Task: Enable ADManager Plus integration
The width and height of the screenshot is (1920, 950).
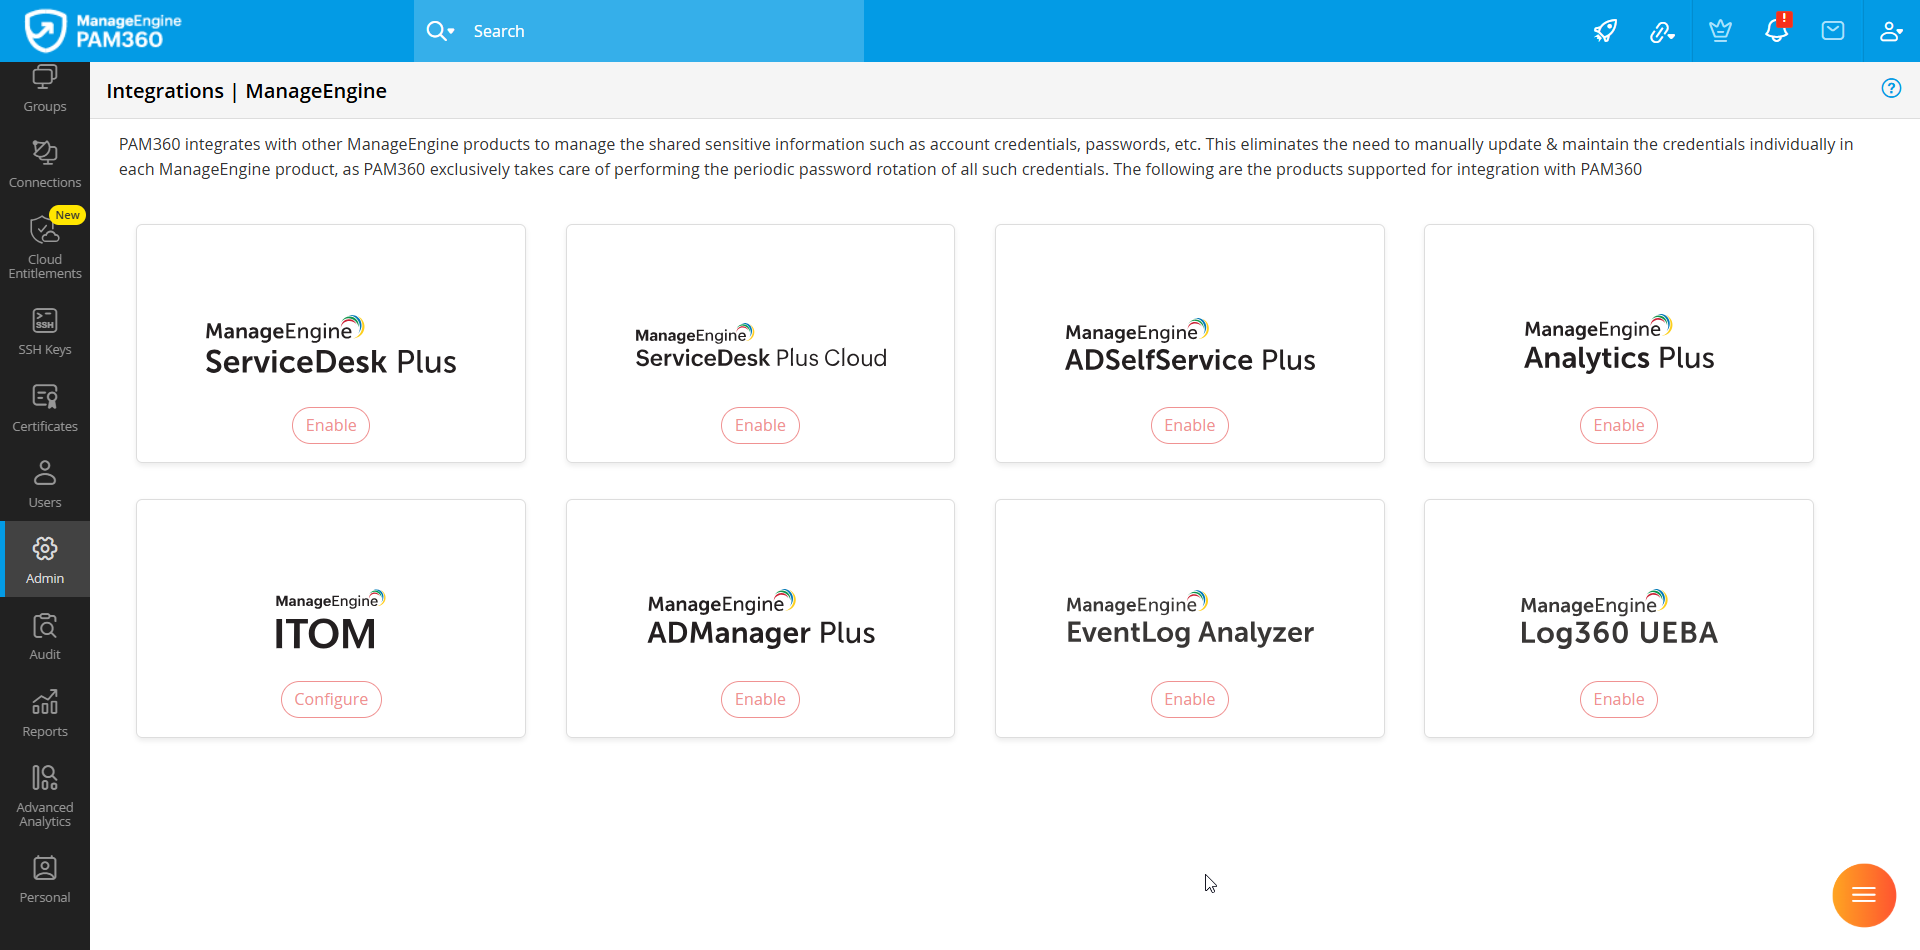Action: tap(760, 699)
